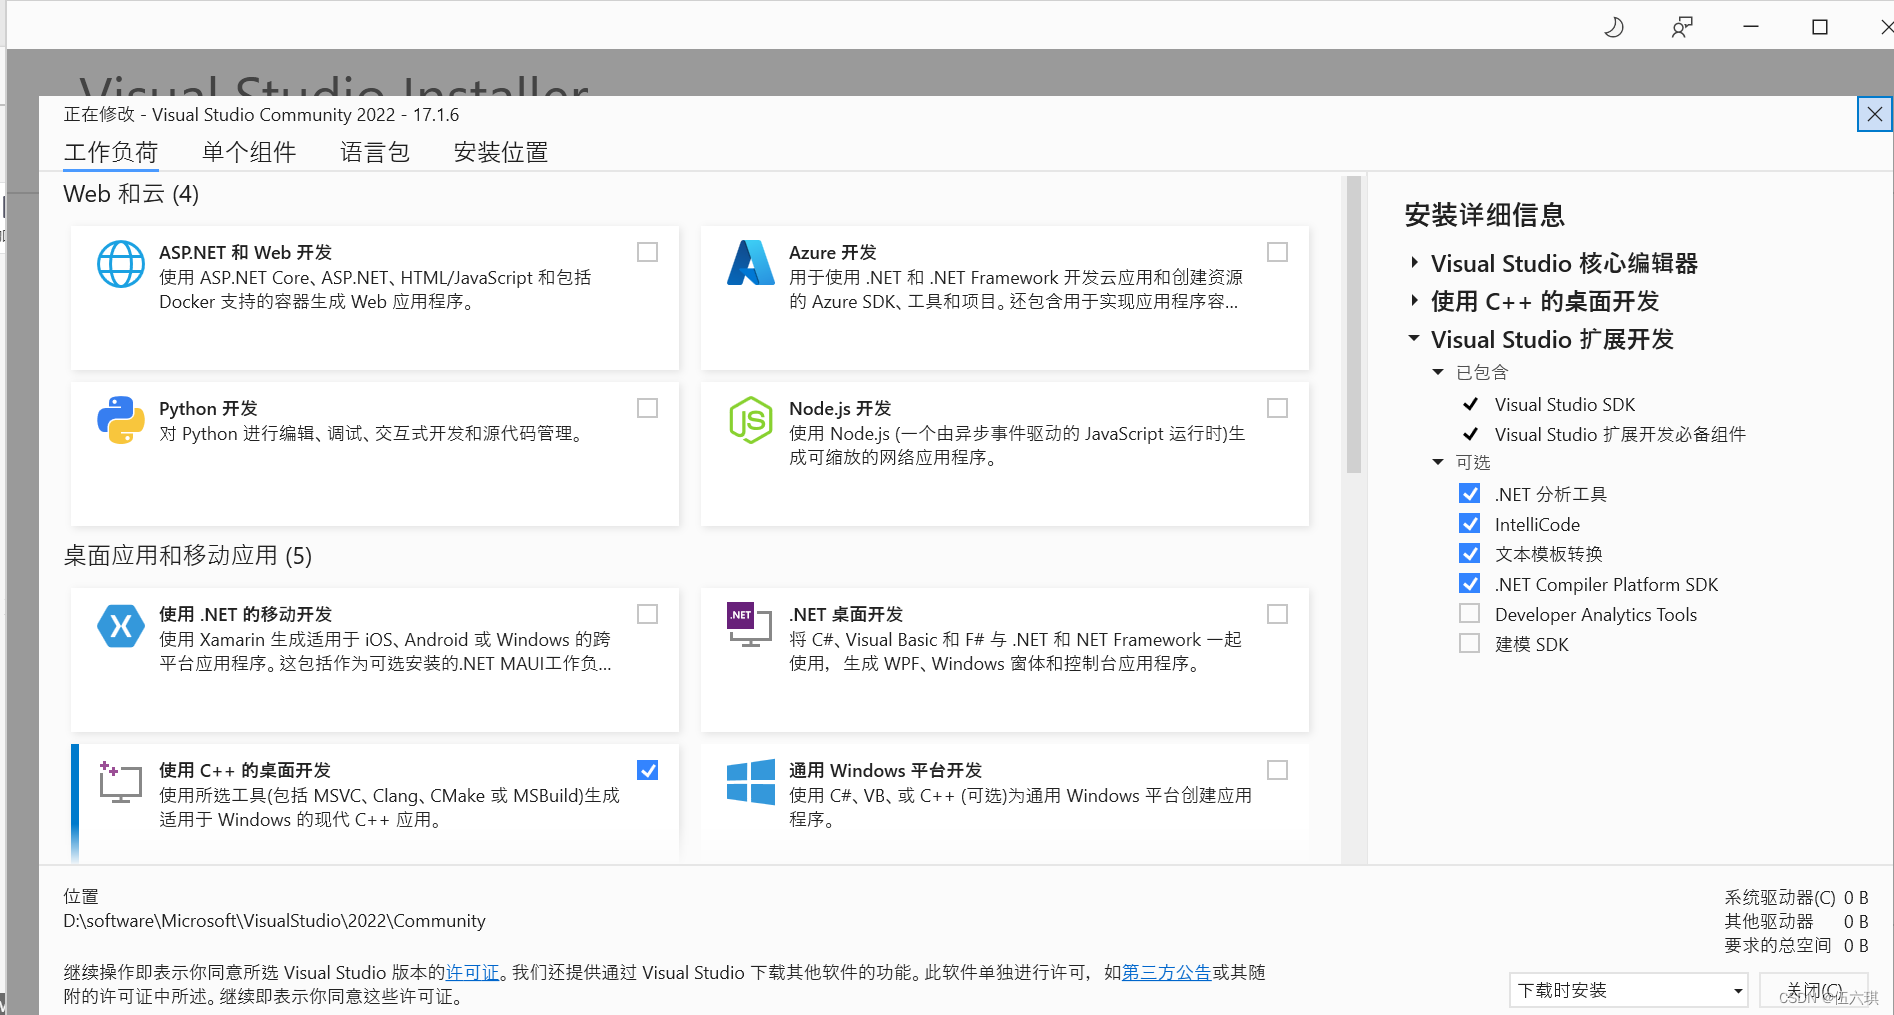
Task: Click the 桌面应用和移动应用 (5) heading
Action: coord(188,556)
